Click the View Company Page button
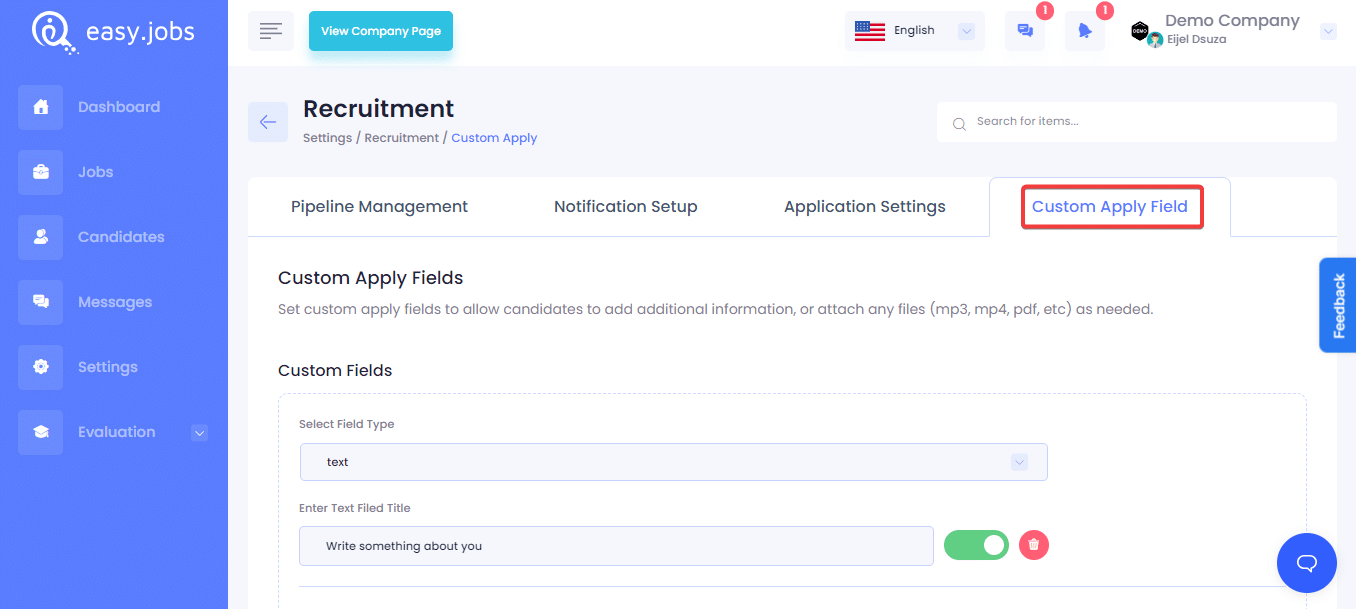The height and width of the screenshot is (609, 1356). (x=380, y=31)
